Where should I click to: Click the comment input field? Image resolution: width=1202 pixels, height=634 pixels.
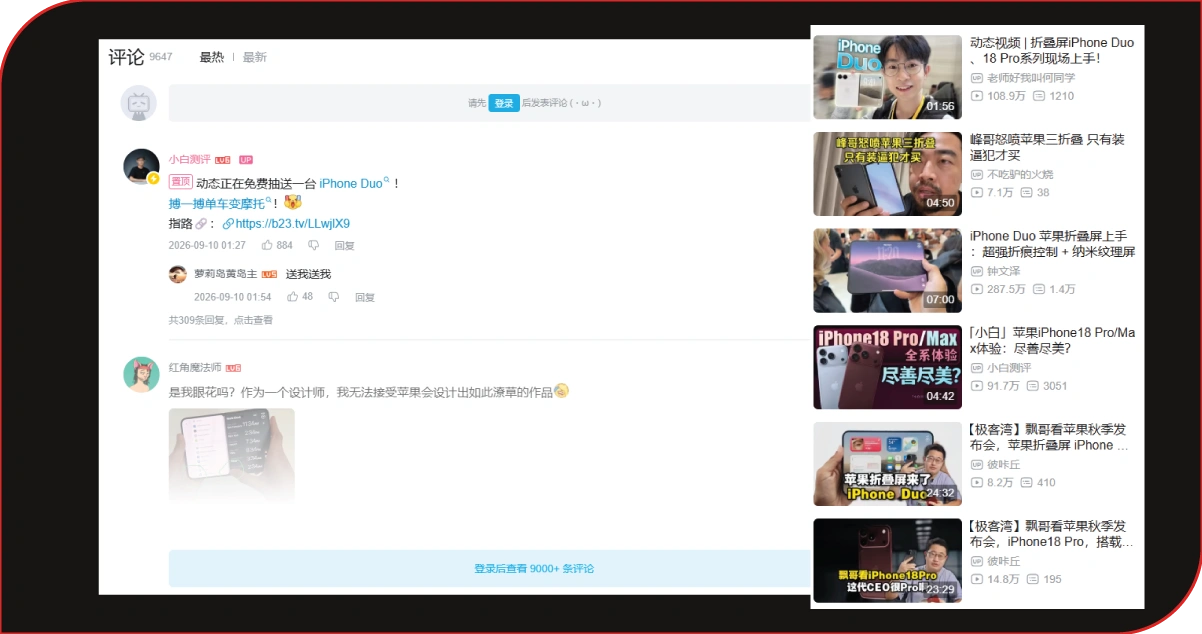(x=489, y=103)
